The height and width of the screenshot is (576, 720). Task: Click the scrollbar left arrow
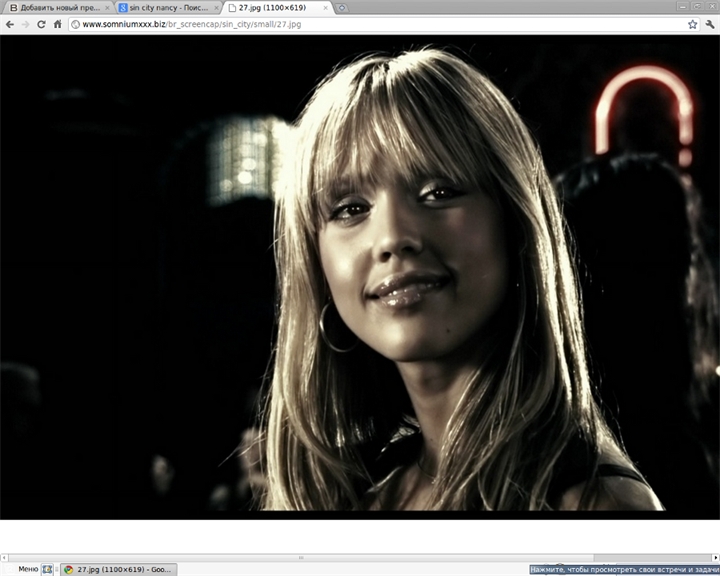pos(4,558)
